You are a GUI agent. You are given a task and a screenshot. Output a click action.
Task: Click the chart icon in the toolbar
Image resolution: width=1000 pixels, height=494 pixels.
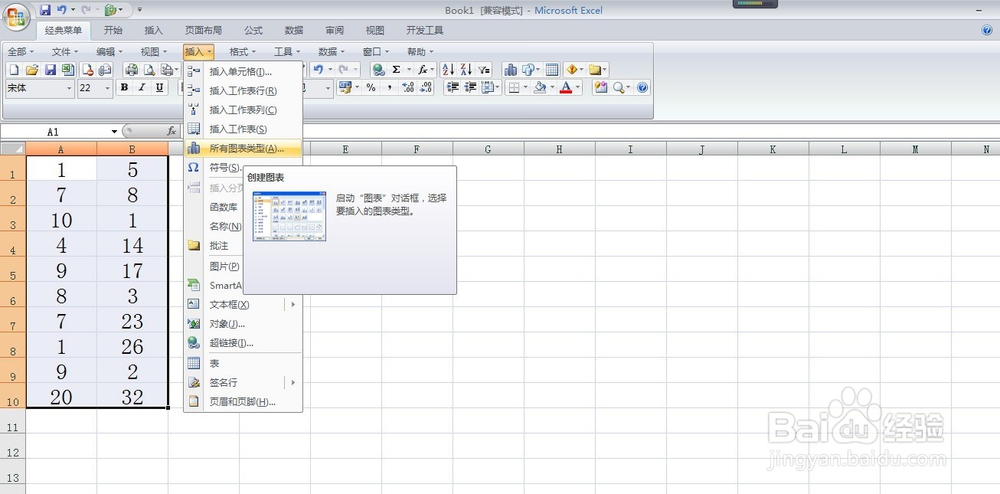click(510, 70)
